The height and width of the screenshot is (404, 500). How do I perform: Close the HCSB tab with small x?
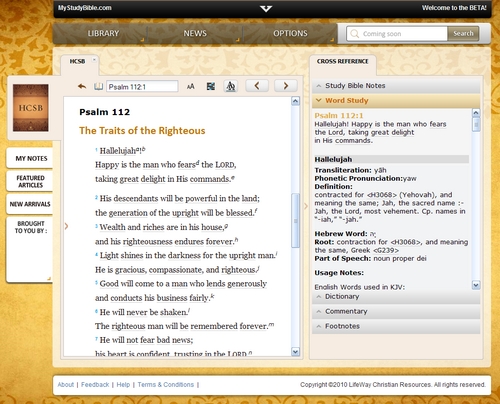[x=94, y=60]
